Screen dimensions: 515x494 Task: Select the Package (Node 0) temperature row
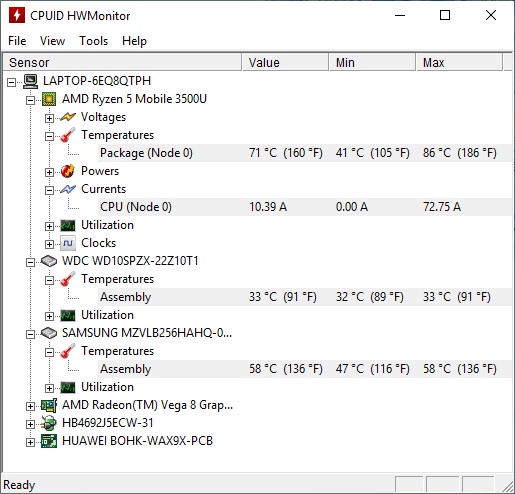(x=305, y=153)
